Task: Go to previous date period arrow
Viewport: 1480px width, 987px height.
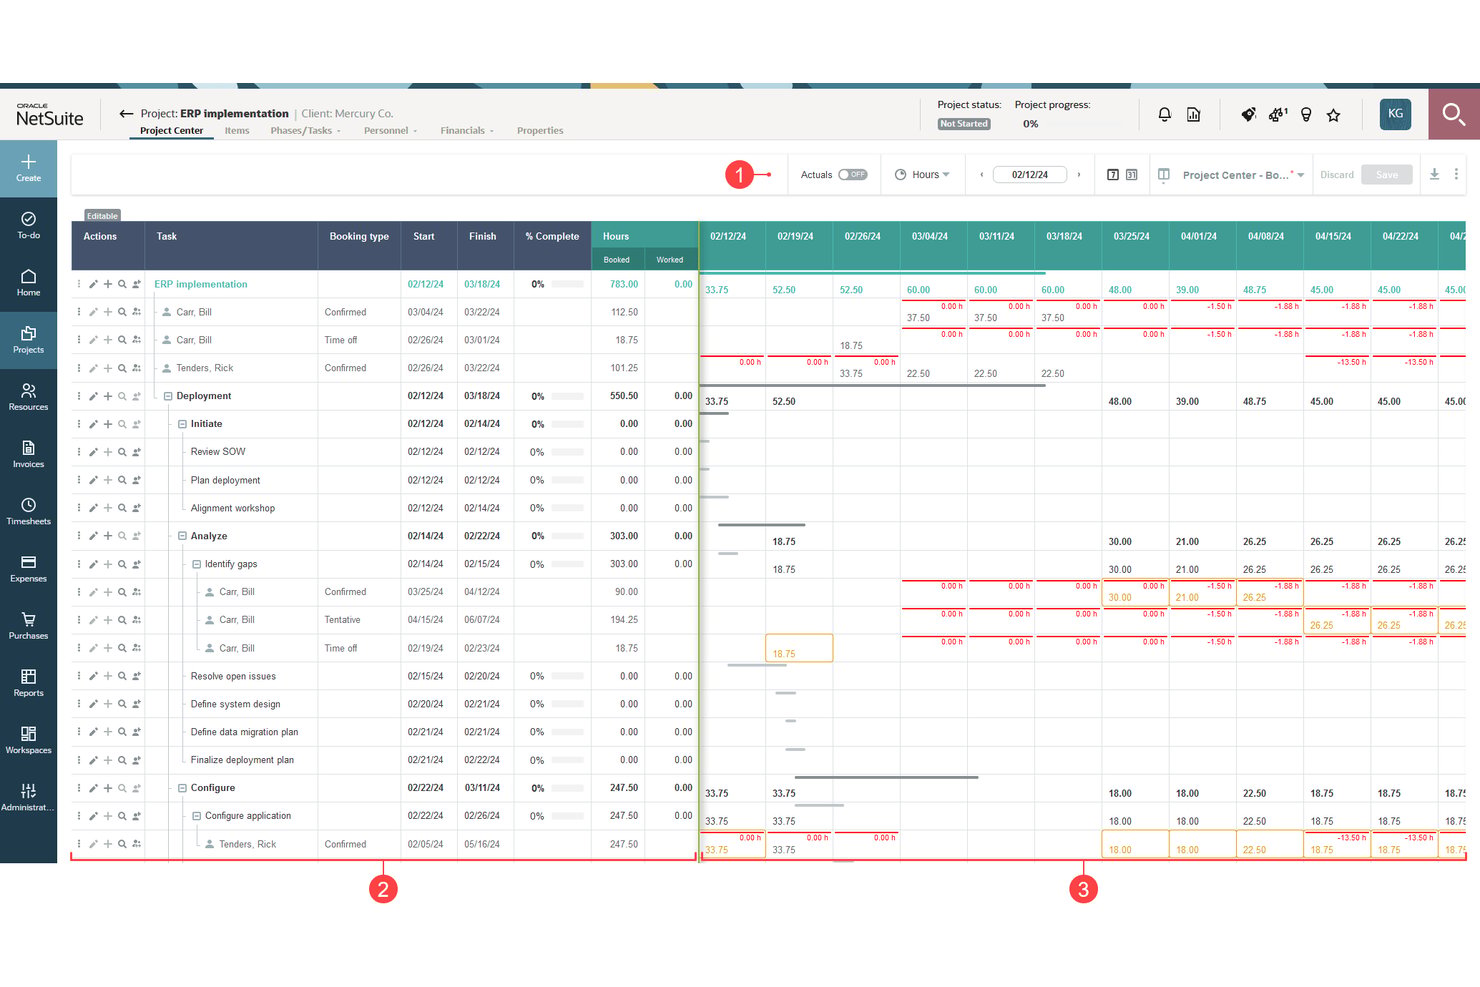Action: (x=982, y=174)
